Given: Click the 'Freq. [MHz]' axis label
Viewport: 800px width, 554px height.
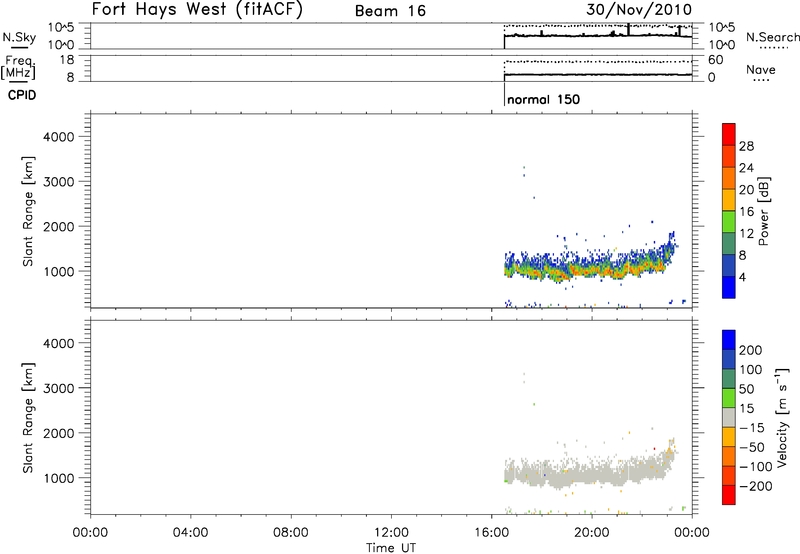Looking at the screenshot, I should coord(18,67).
